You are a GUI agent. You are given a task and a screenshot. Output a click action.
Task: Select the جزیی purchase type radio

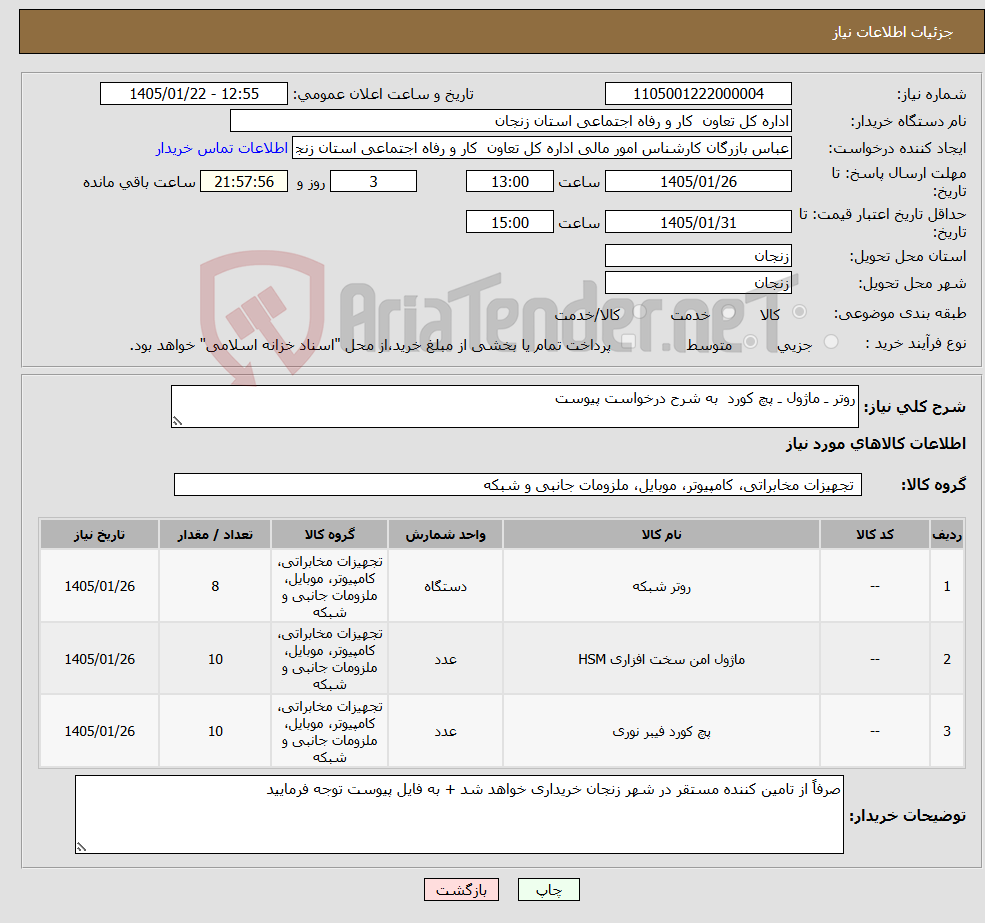pyautogui.click(x=830, y=342)
